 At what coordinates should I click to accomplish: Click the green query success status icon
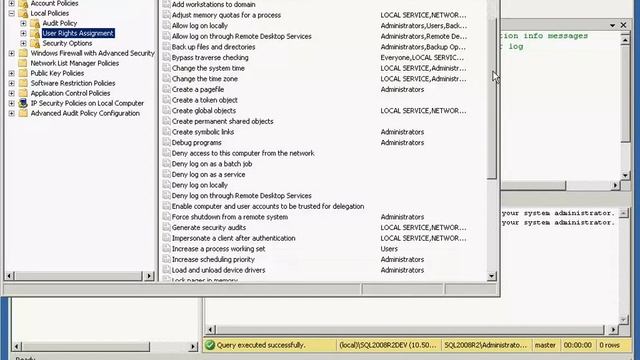[210, 345]
